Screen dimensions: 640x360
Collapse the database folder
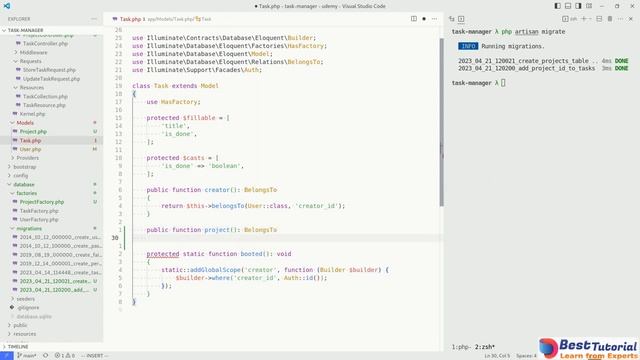click(24, 184)
